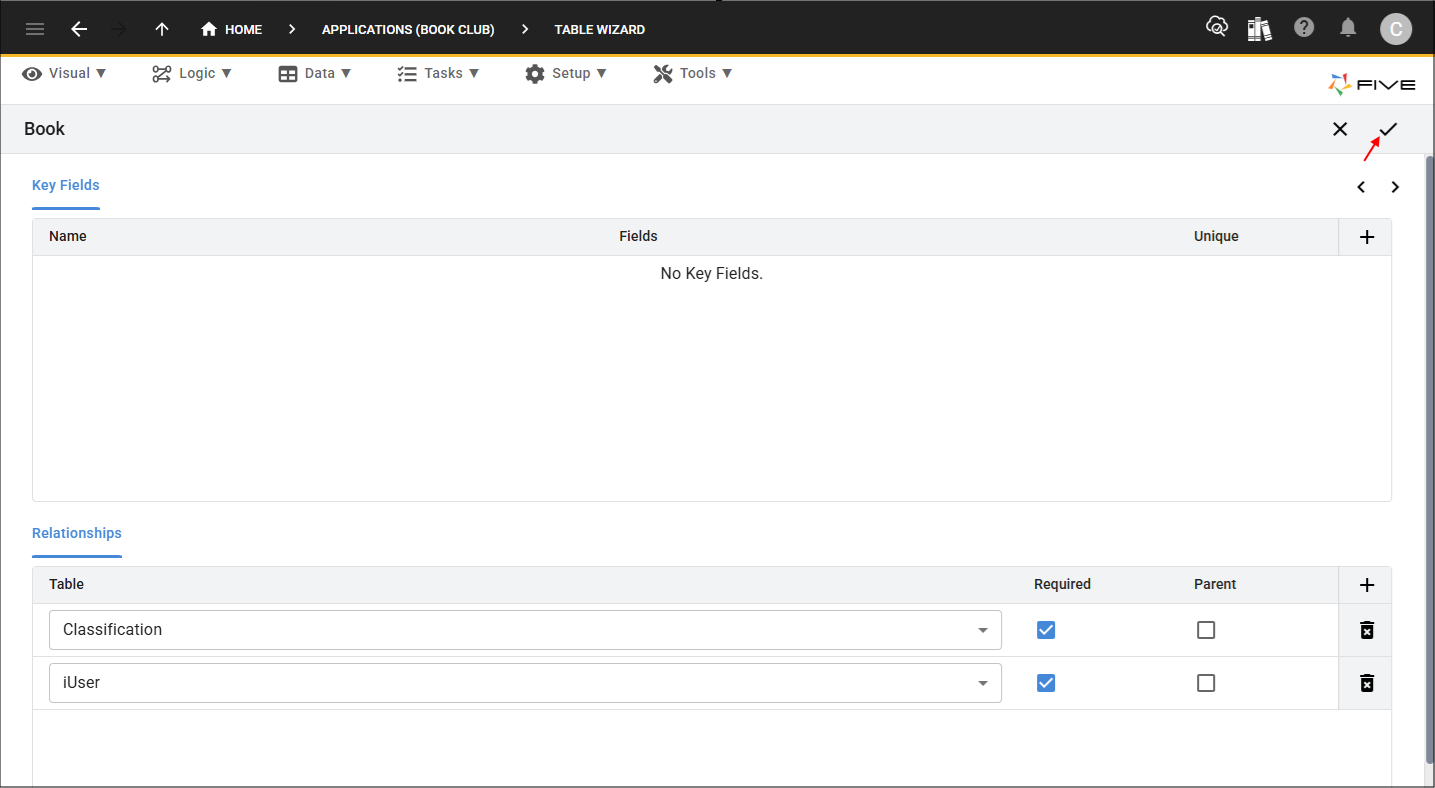The width and height of the screenshot is (1435, 788).
Task: Open the HOME breadcrumb
Action: 231,29
